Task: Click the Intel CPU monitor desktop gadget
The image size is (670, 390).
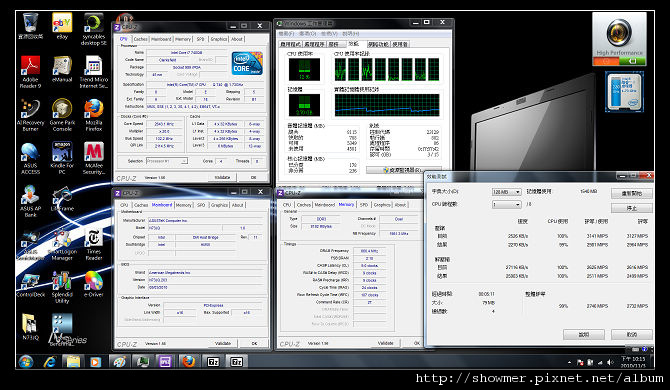Action: (624, 92)
